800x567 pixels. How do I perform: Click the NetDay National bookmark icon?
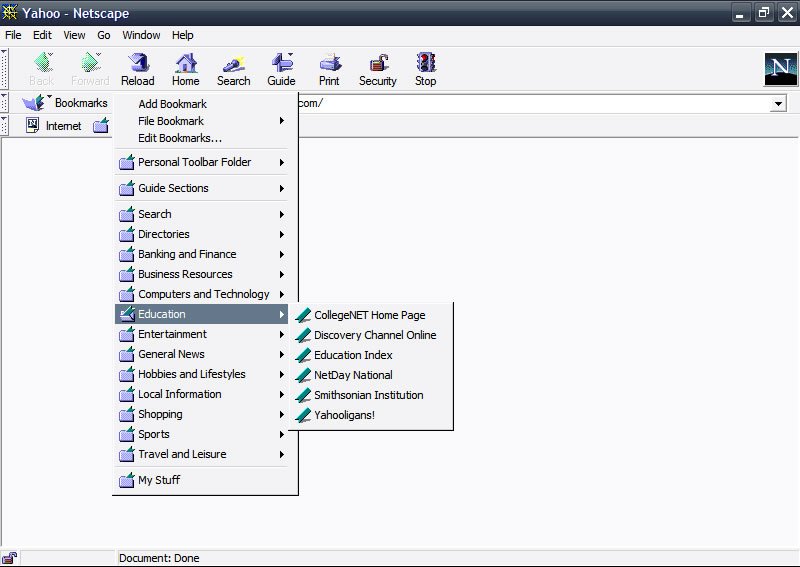coord(303,375)
